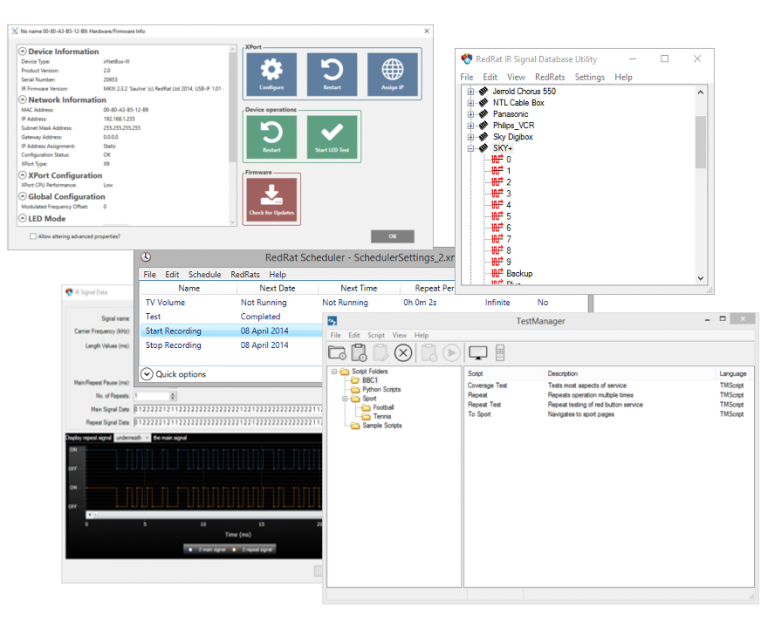
Task: Click the cancel X icon in TestManager toolbar
Action: 403,352
